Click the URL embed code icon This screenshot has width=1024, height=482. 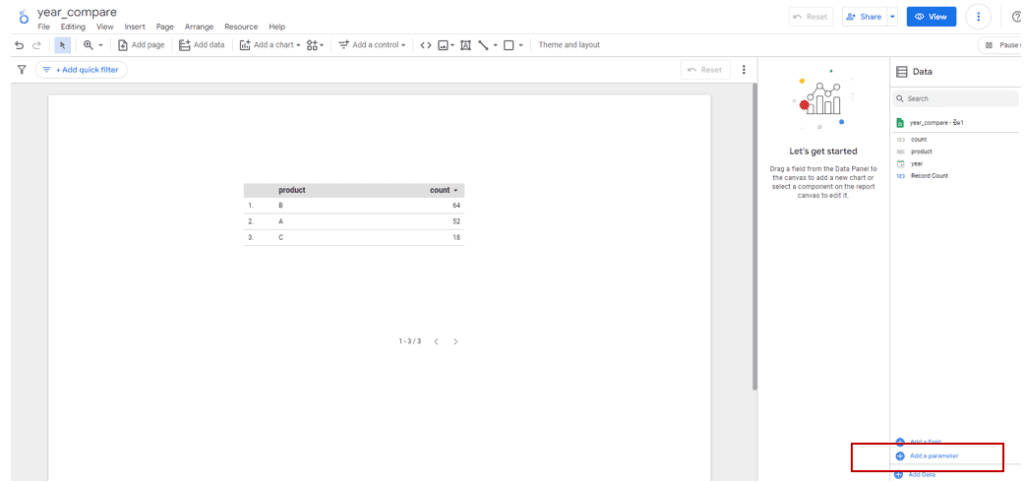425,45
